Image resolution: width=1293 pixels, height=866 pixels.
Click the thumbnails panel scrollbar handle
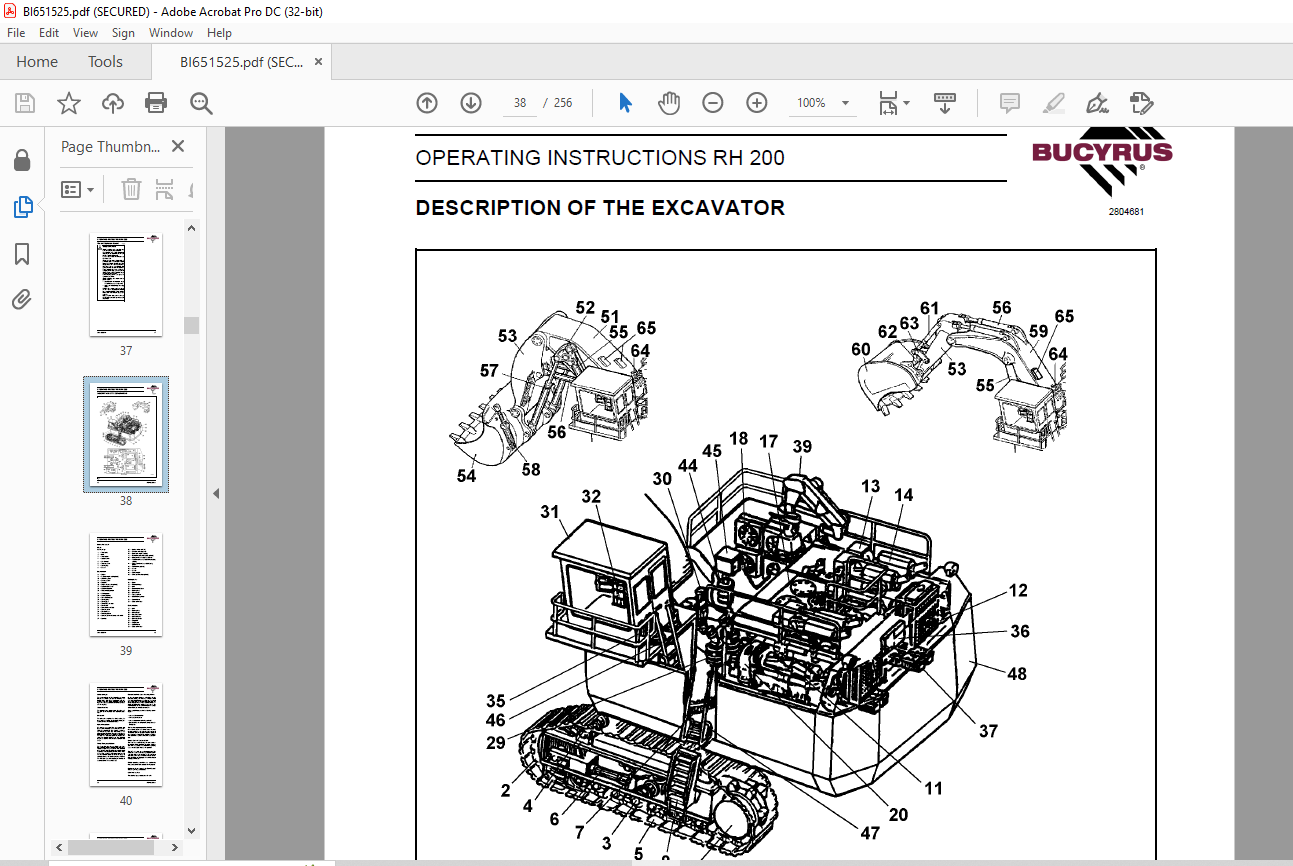(192, 325)
